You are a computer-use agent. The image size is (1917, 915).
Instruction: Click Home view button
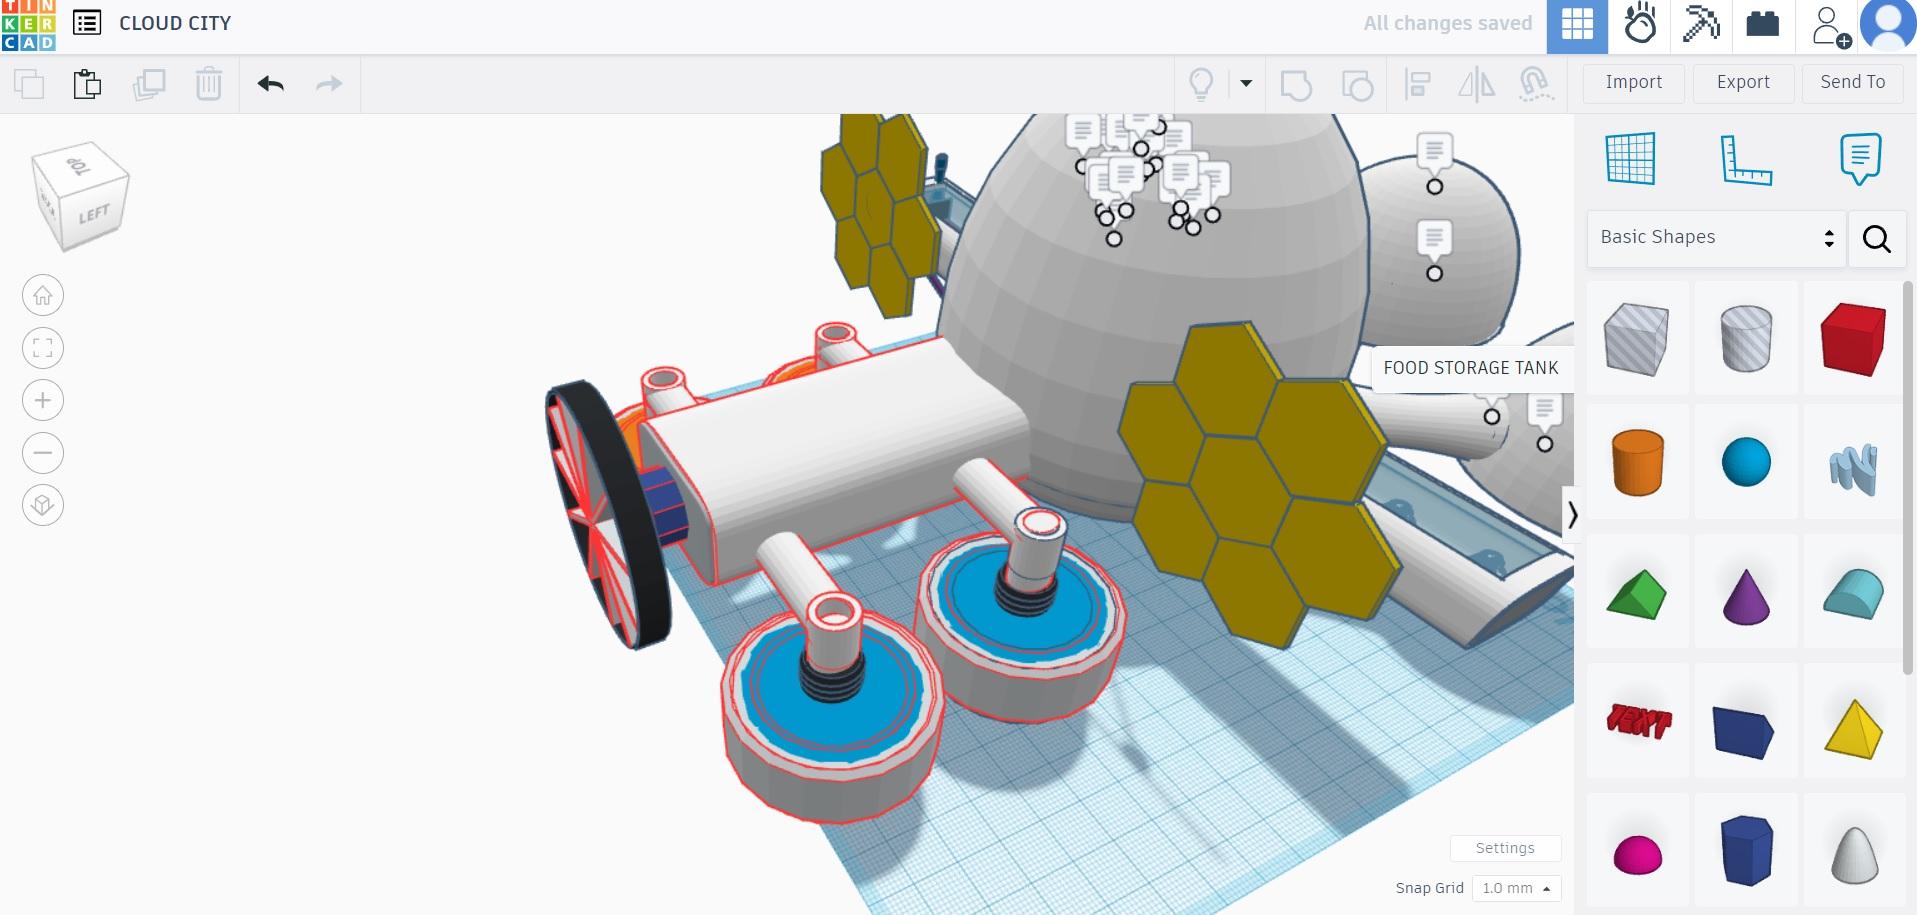coord(43,296)
